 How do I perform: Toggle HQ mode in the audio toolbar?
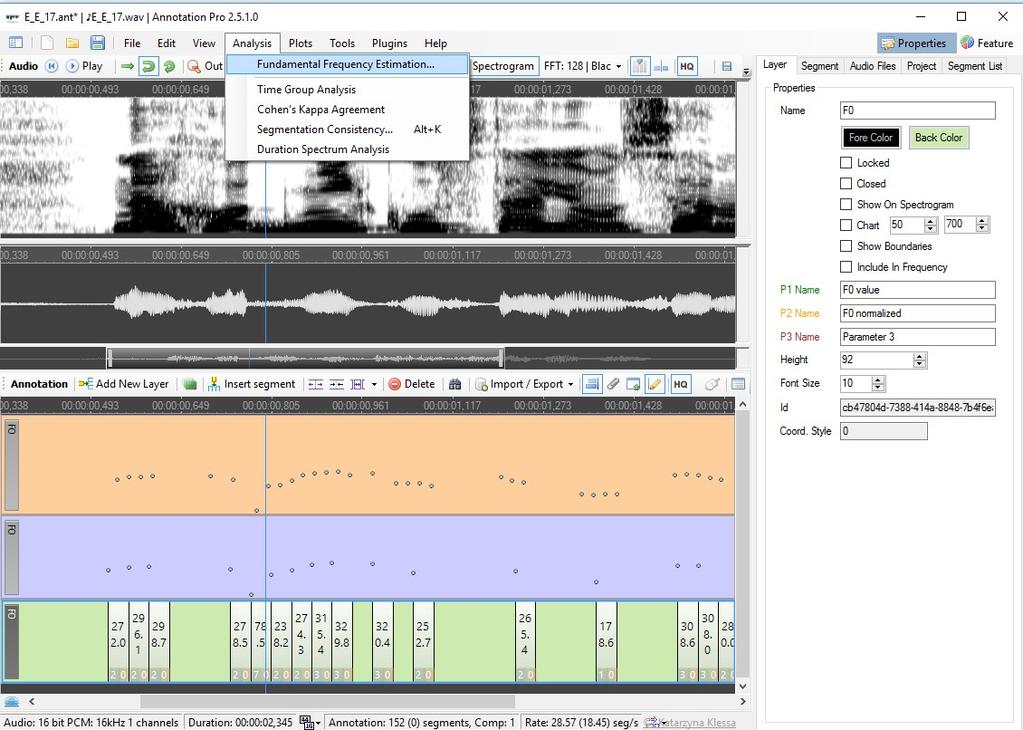(687, 66)
